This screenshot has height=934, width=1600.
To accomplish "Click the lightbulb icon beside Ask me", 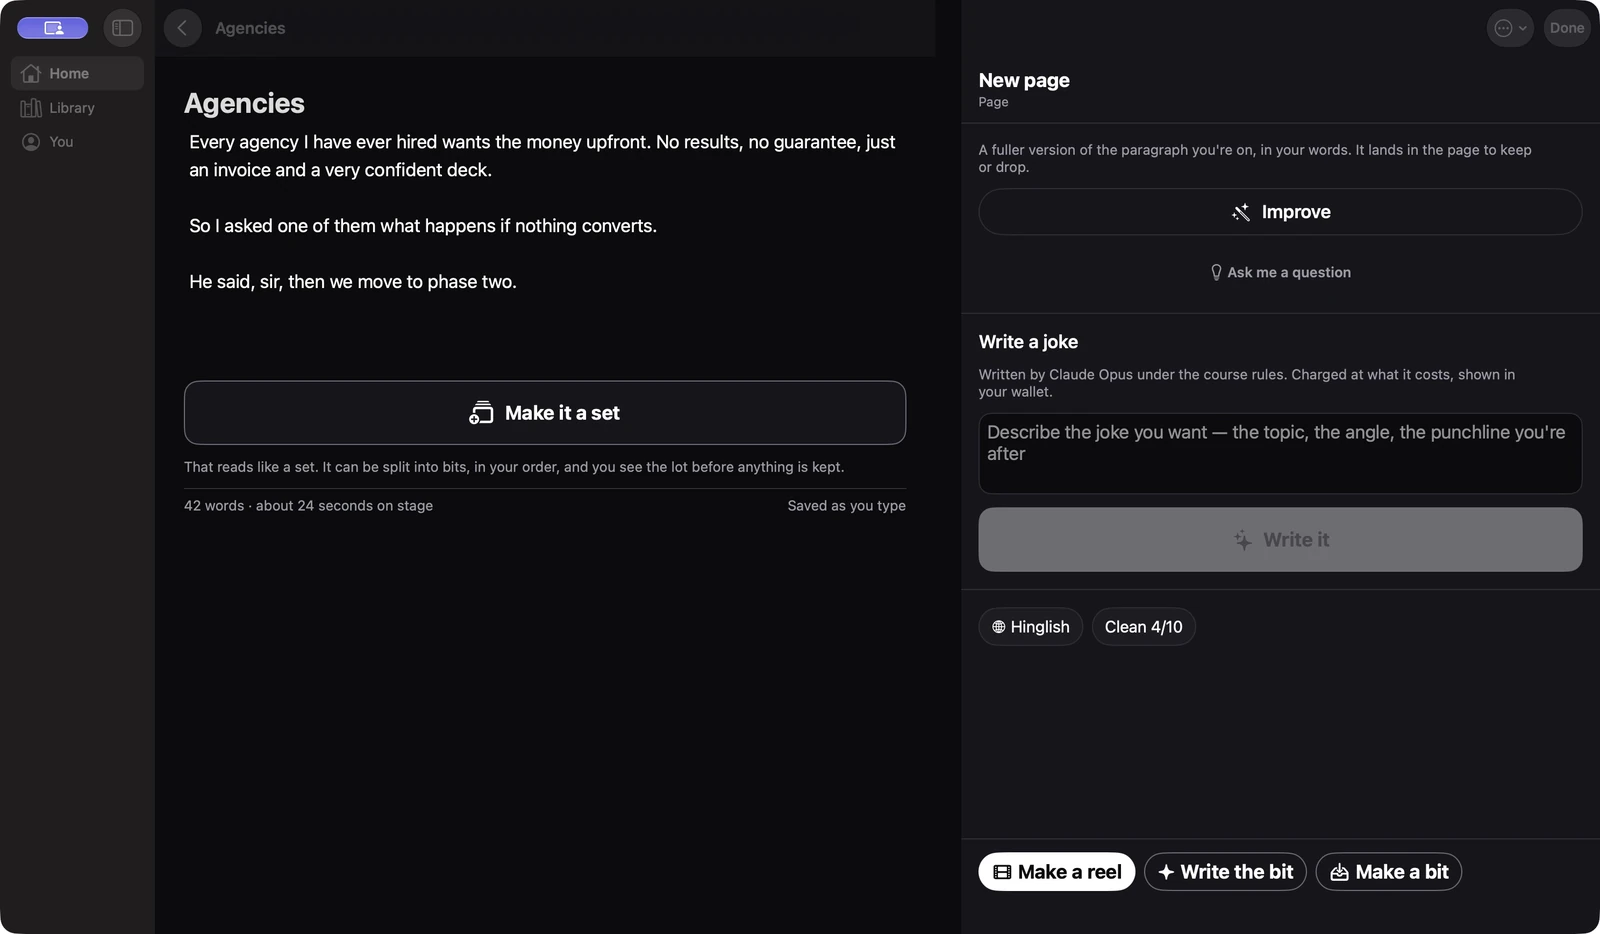I will (1216, 272).
